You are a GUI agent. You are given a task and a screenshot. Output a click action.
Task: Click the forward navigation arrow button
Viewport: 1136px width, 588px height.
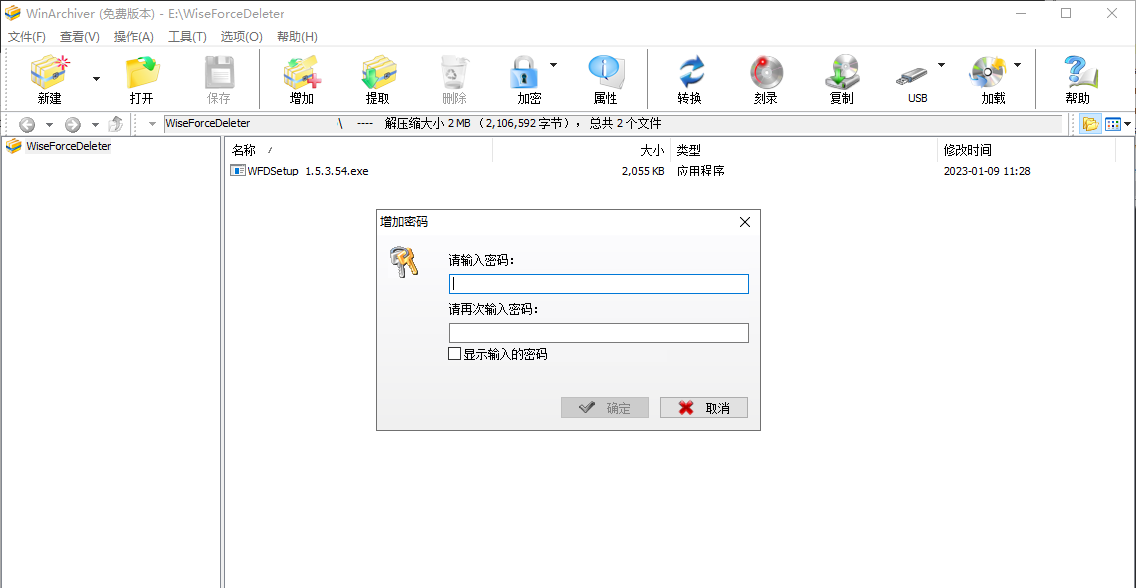(72, 125)
